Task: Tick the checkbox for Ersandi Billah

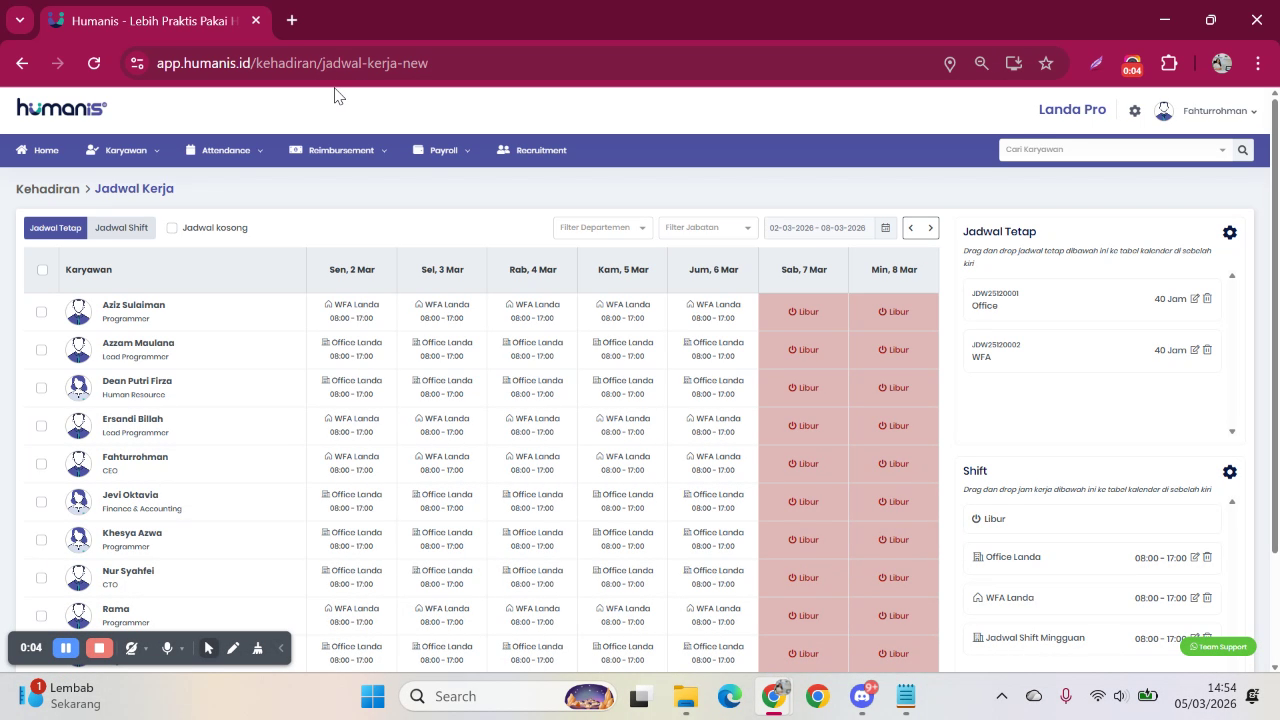Action: click(41, 426)
